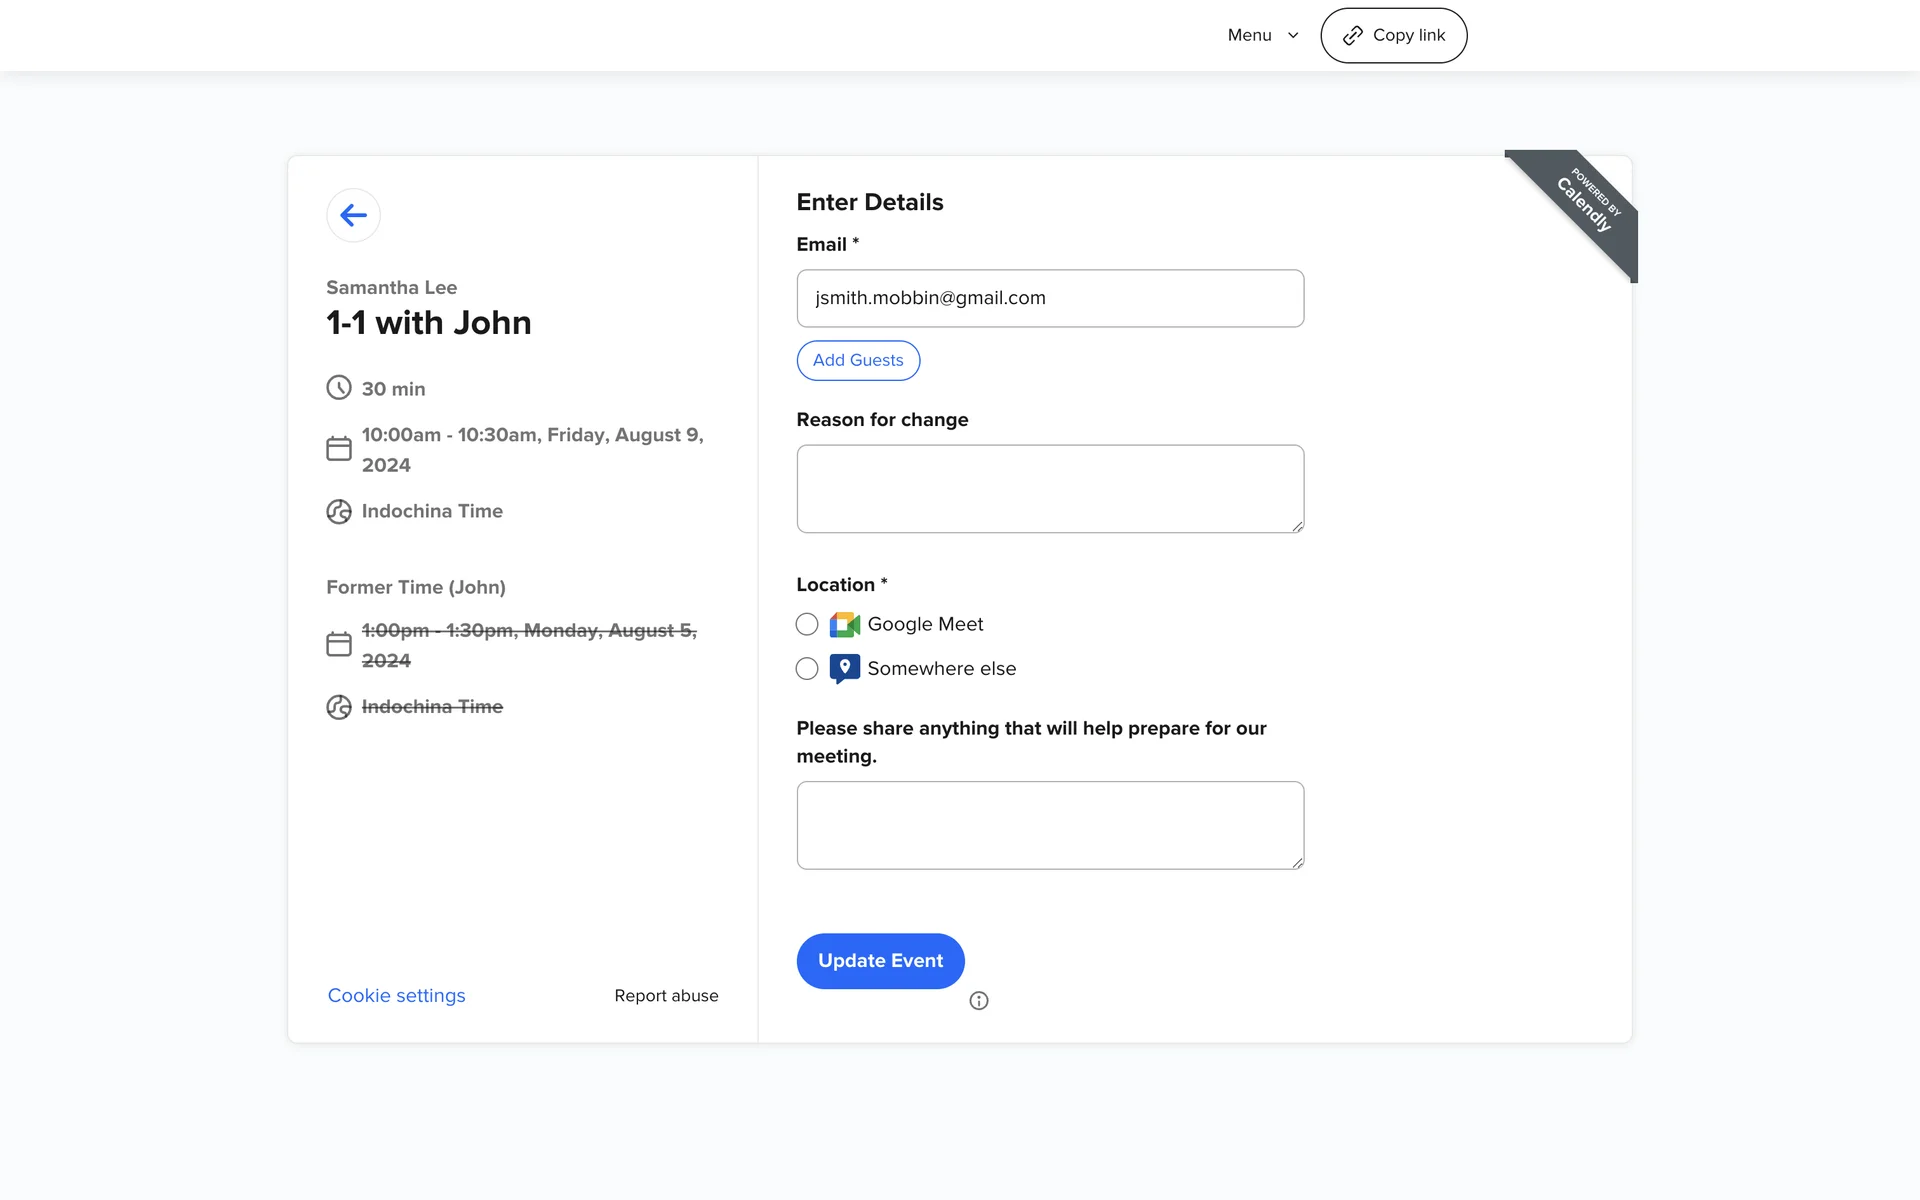Click the clock icon beside 30 min

click(x=339, y=388)
